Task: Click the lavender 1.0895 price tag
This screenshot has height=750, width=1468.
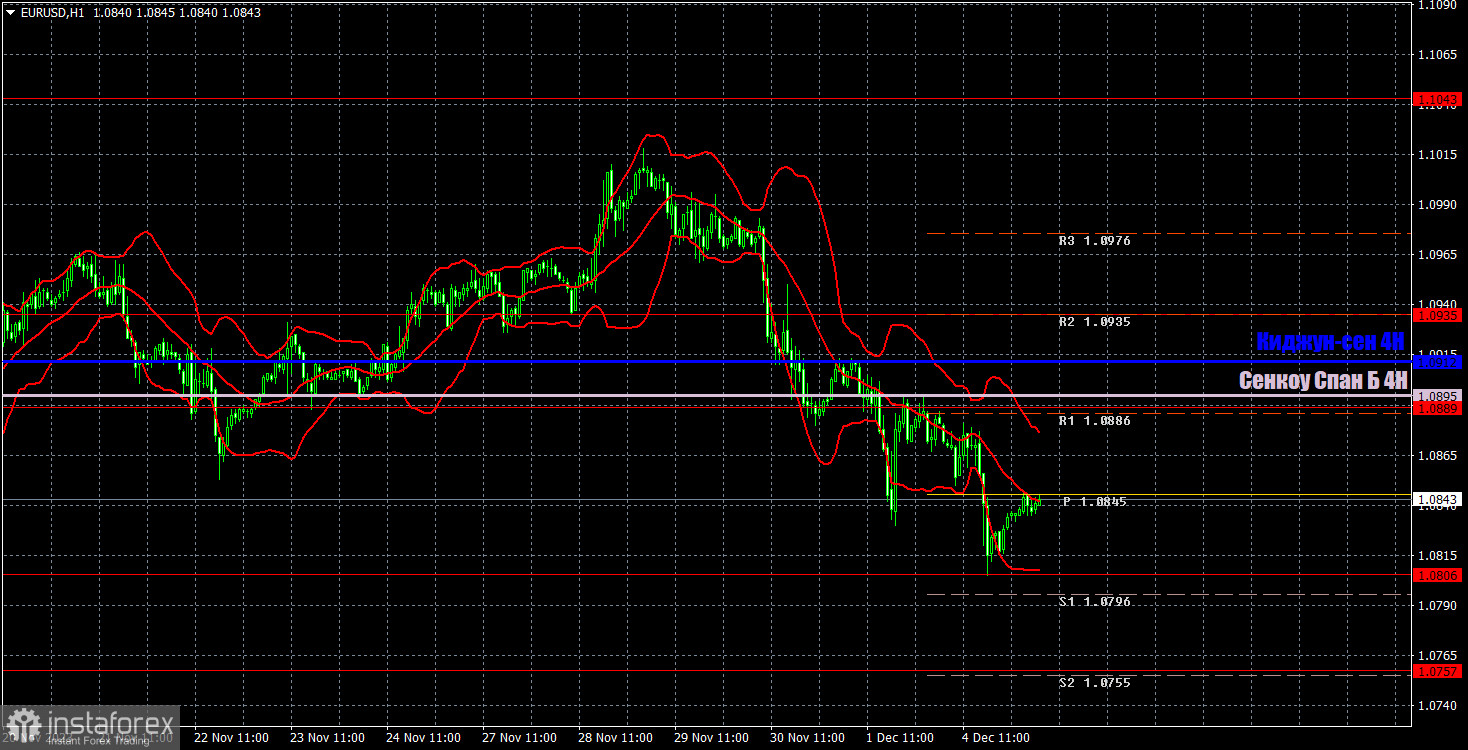Action: [1438, 396]
